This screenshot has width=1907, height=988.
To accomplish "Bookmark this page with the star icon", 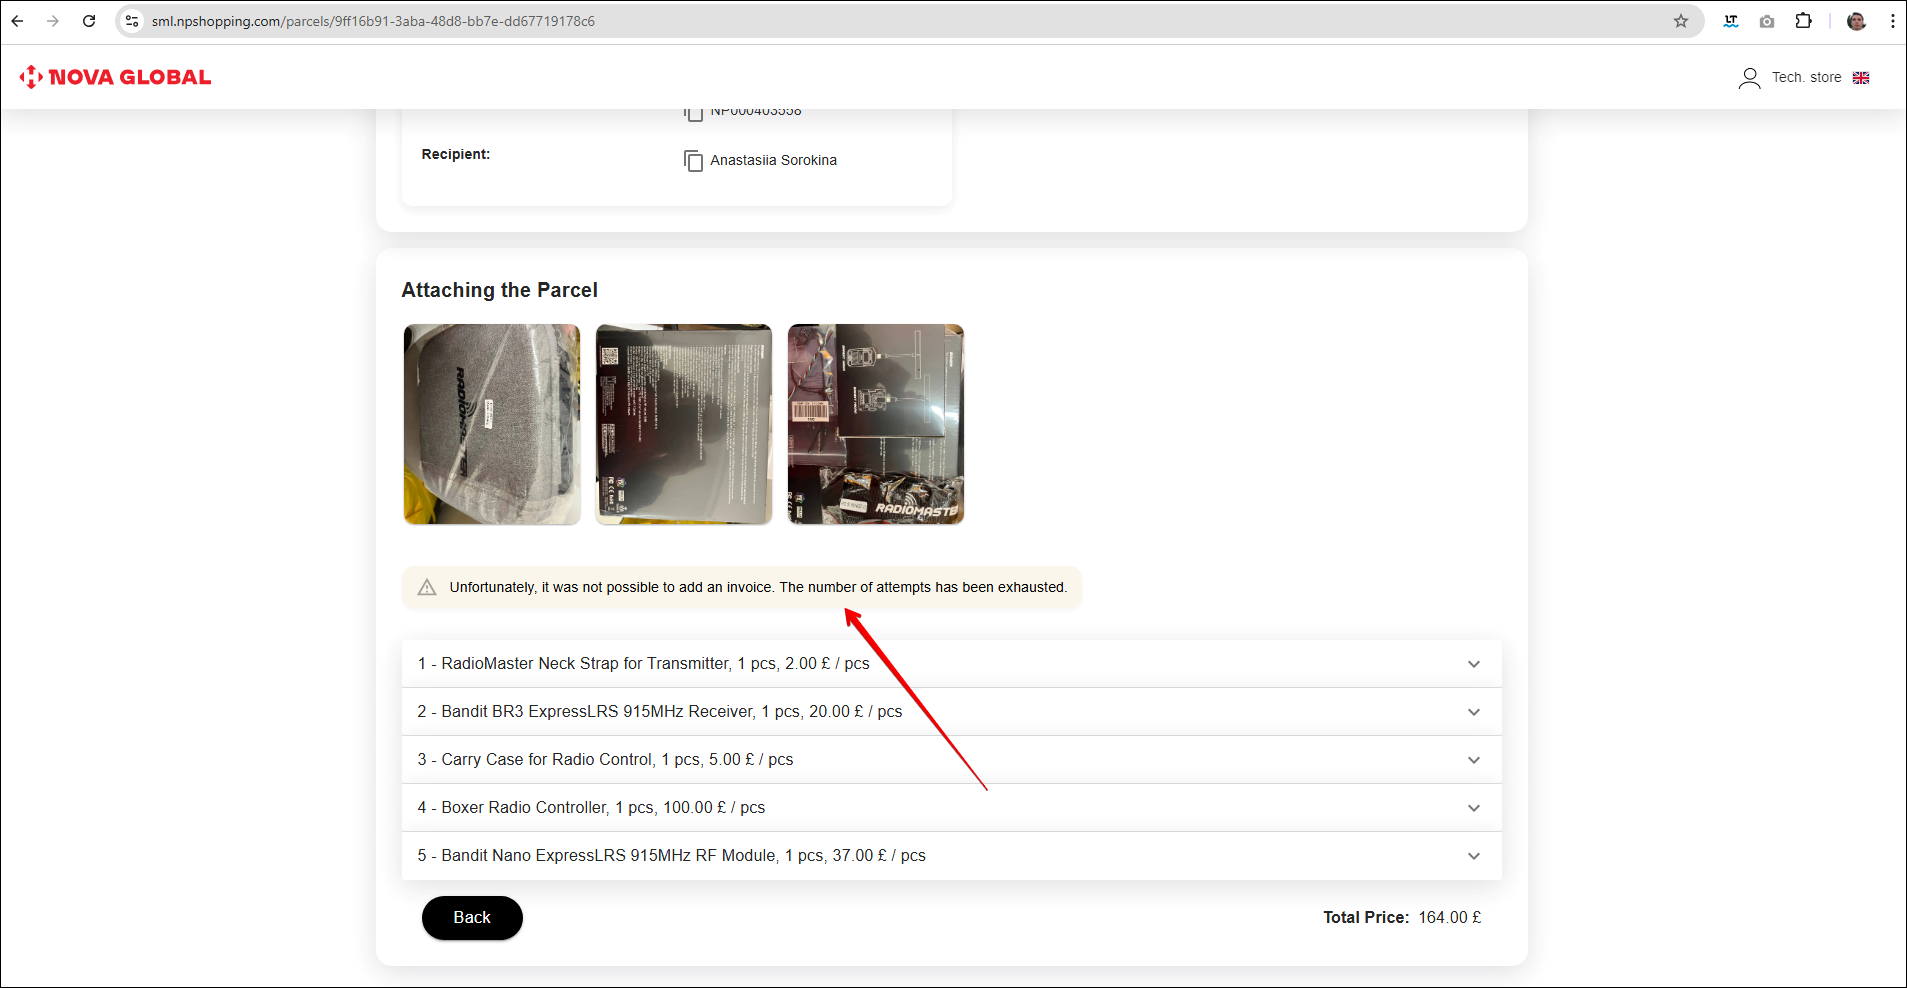I will [1681, 21].
